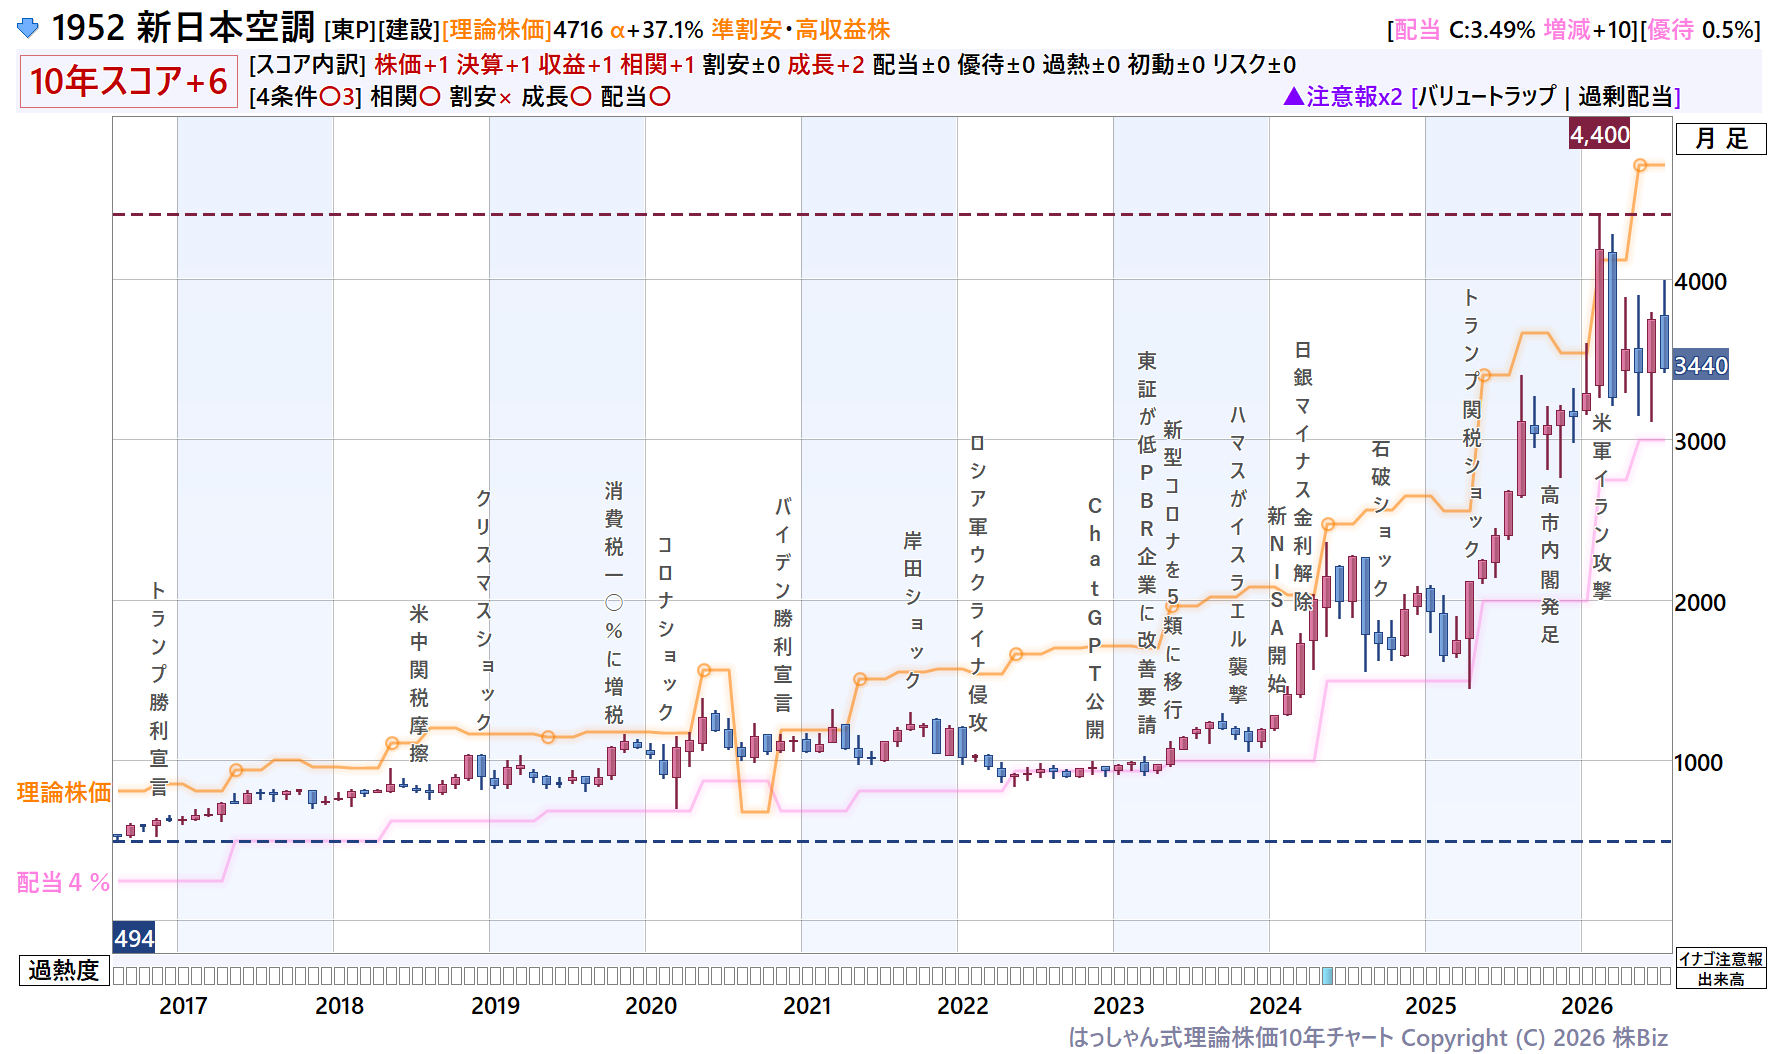This screenshot has height=1054, width=1780.
Task: Click the 10年スコア+6 score button
Action: click(x=128, y=81)
